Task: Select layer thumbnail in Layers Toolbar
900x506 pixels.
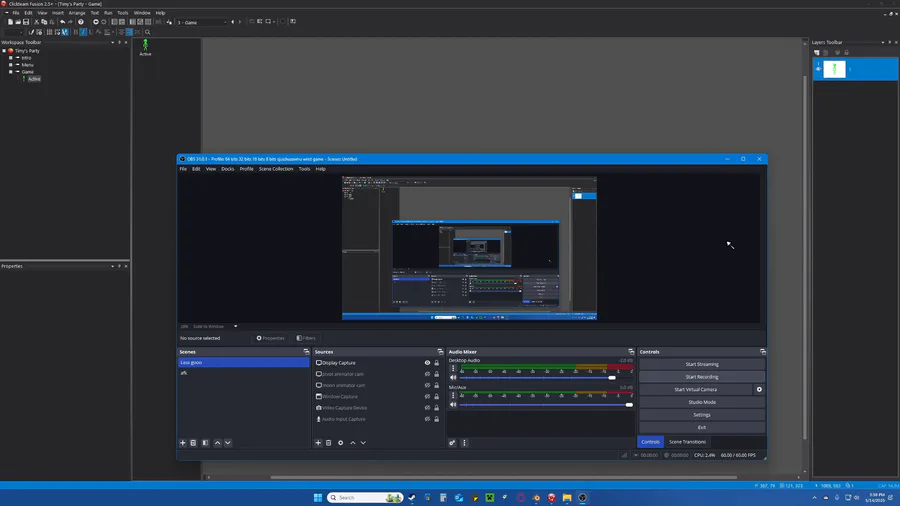Action: coord(834,69)
